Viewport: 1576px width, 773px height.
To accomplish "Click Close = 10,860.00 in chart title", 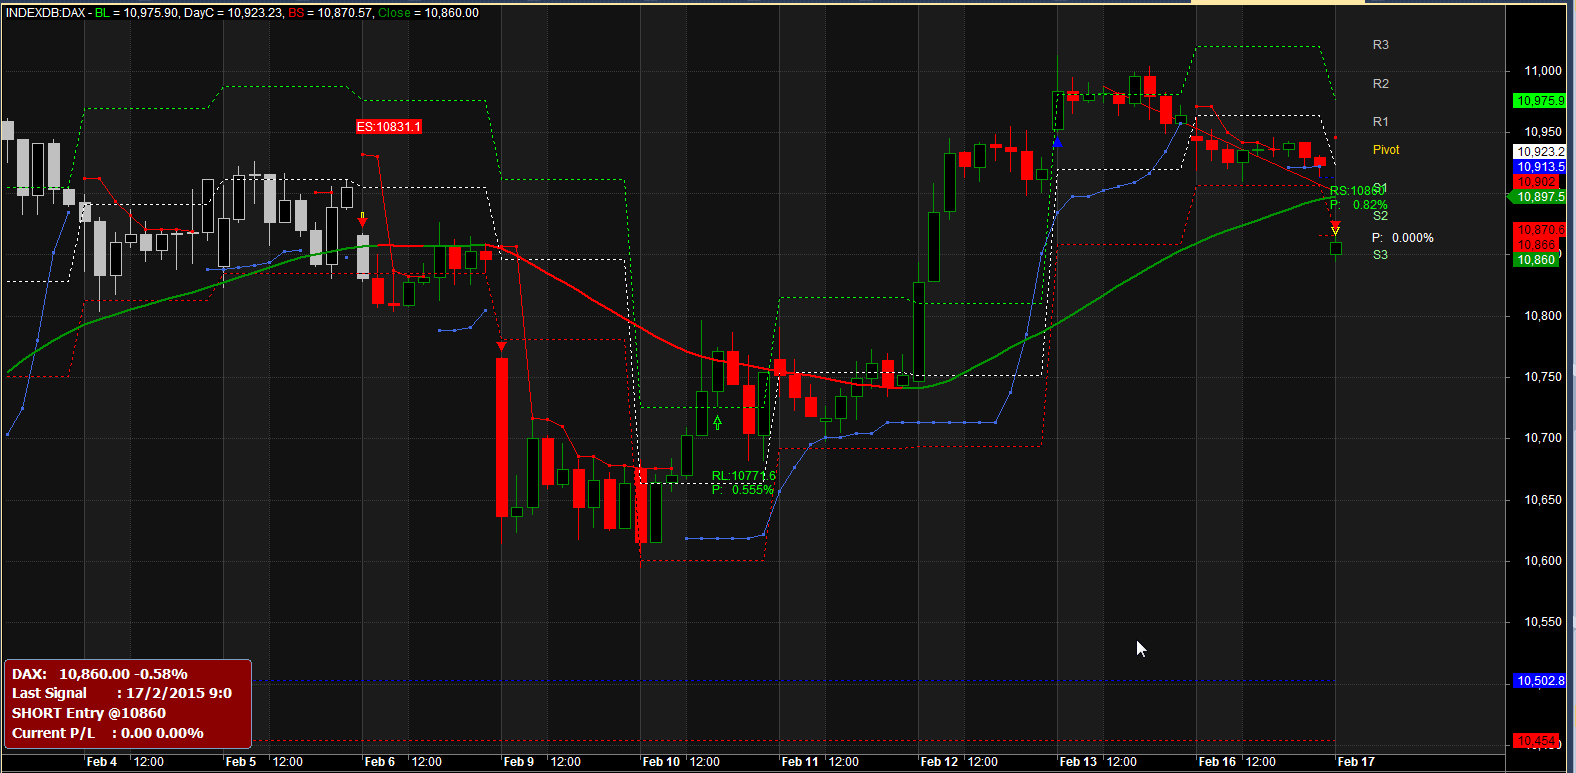I will pyautogui.click(x=428, y=13).
